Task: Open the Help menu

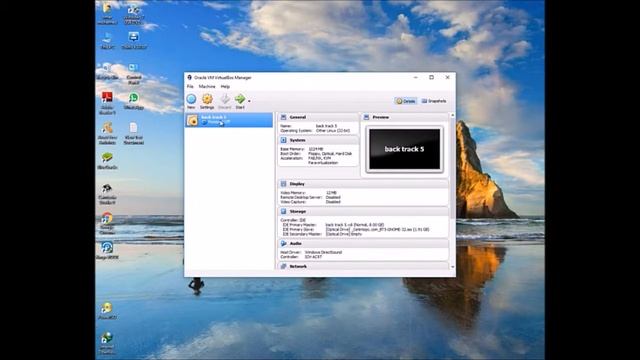Action: (x=225, y=87)
